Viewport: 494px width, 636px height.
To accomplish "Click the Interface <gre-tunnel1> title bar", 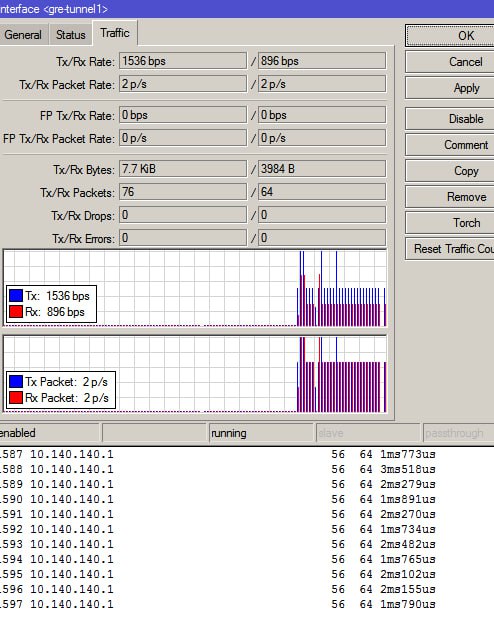I will point(247,9).
